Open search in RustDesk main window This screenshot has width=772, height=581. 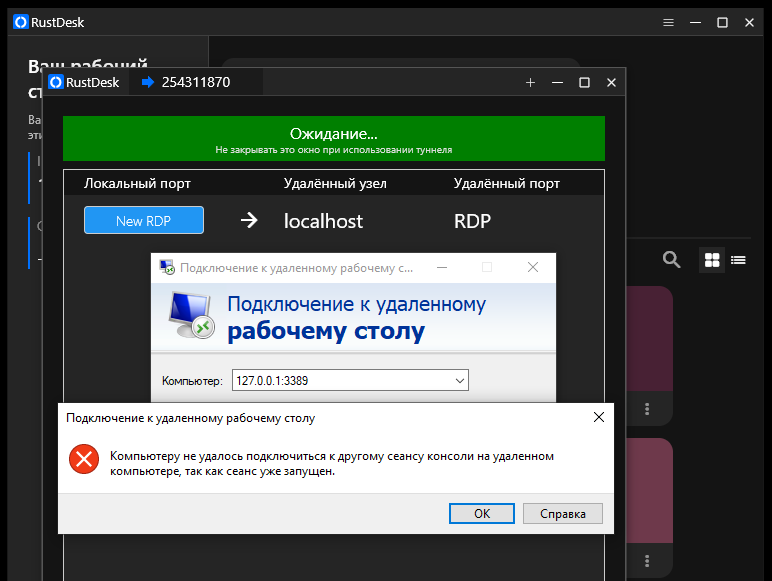pos(671,259)
